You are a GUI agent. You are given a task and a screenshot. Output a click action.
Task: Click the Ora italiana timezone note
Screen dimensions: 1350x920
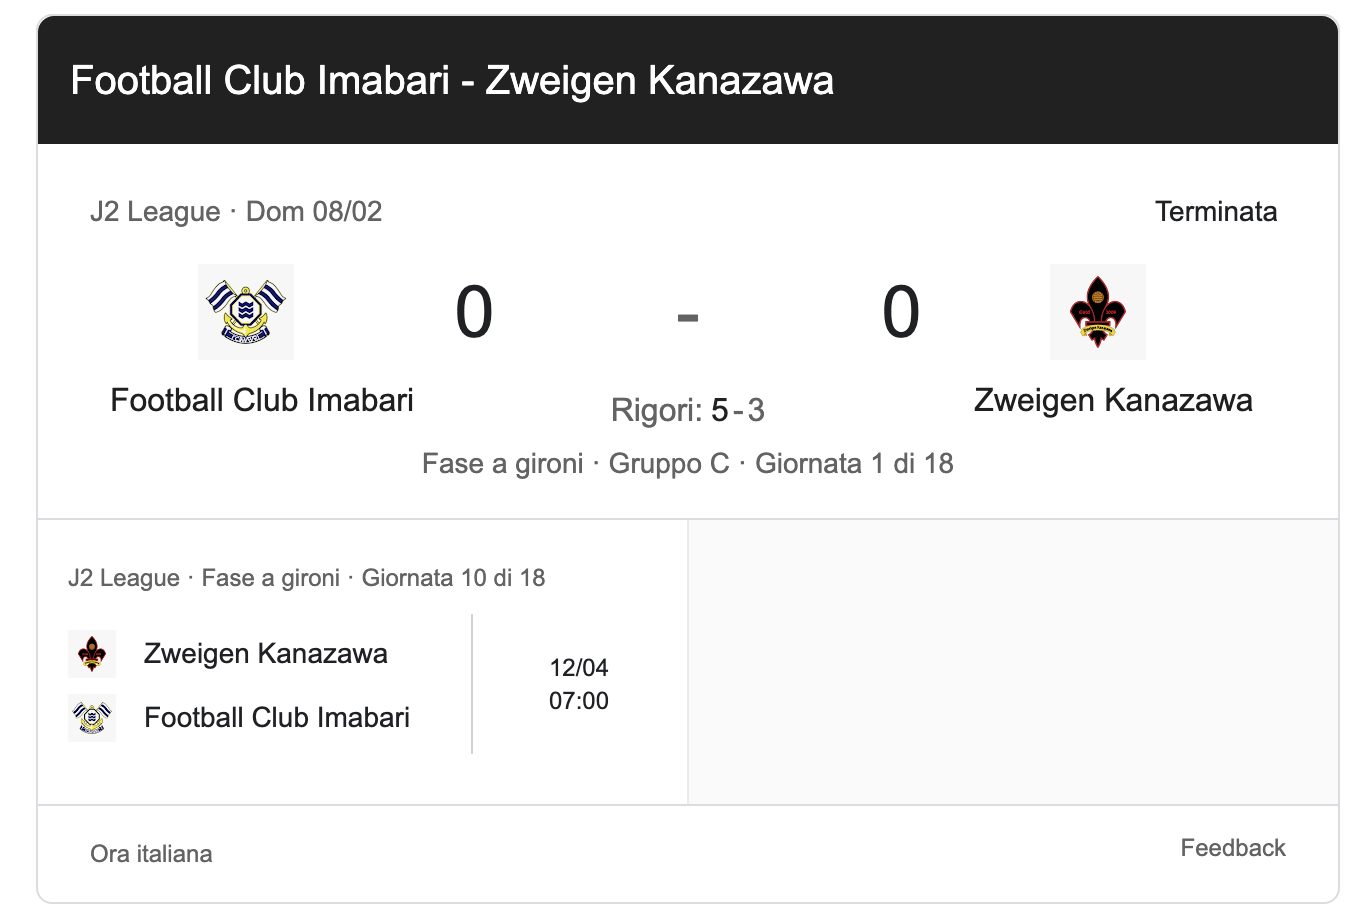[x=151, y=854]
